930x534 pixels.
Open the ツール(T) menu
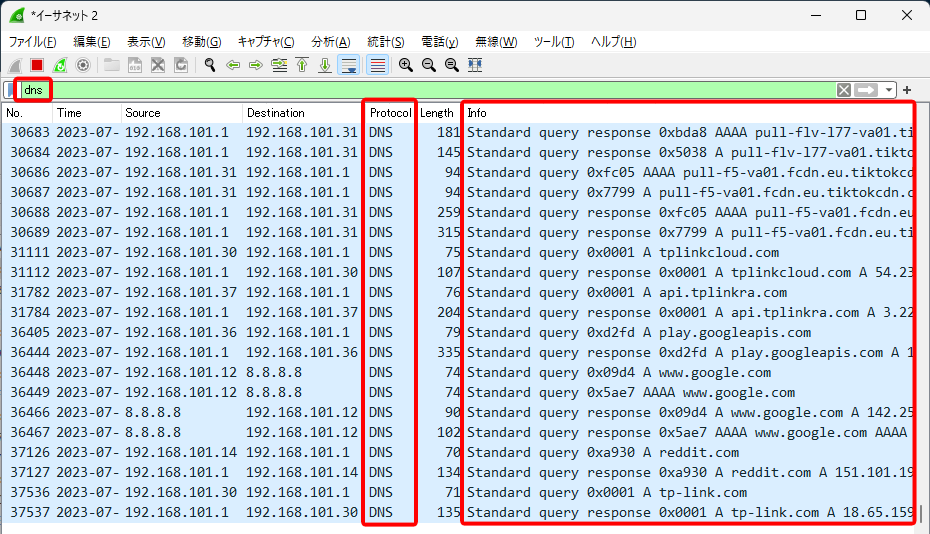(x=553, y=42)
